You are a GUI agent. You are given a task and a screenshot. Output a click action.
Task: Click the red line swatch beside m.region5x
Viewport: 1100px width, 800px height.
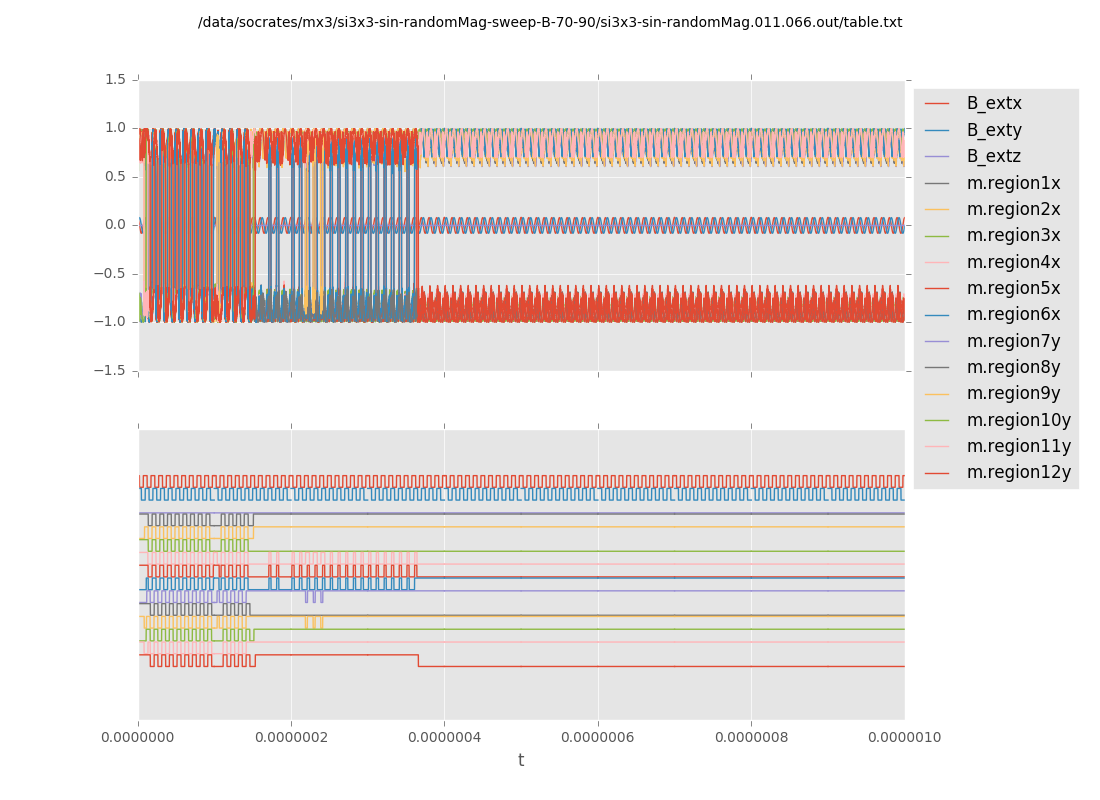pyautogui.click(x=937, y=288)
